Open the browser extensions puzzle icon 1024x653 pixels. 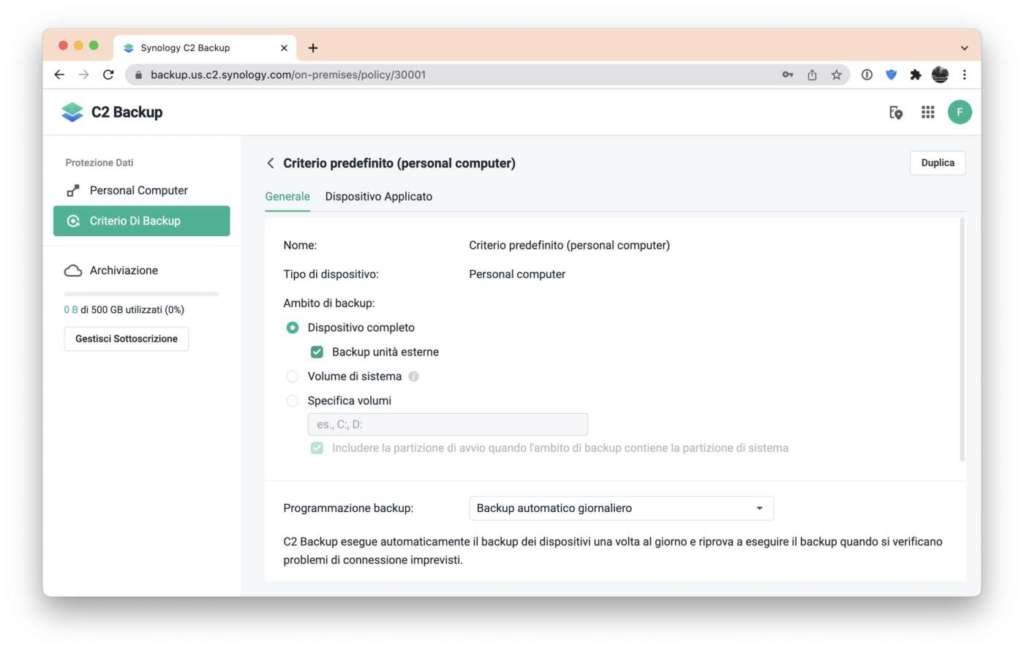coord(915,75)
